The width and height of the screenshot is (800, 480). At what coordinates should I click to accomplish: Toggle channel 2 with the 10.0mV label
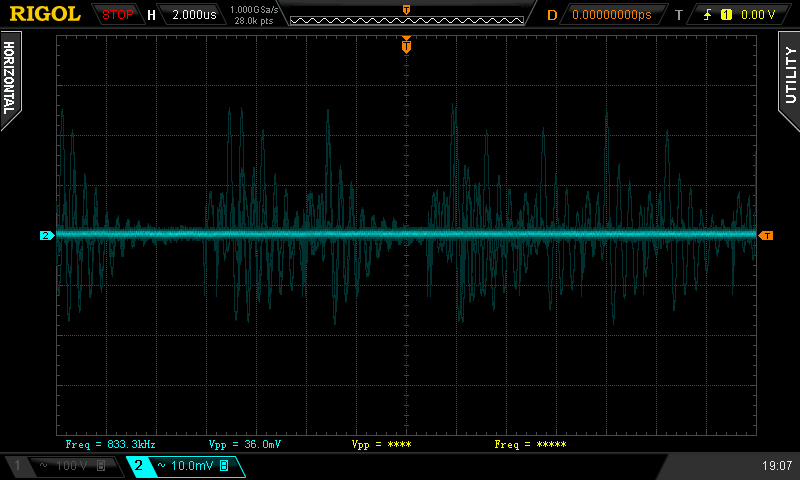[x=186, y=466]
